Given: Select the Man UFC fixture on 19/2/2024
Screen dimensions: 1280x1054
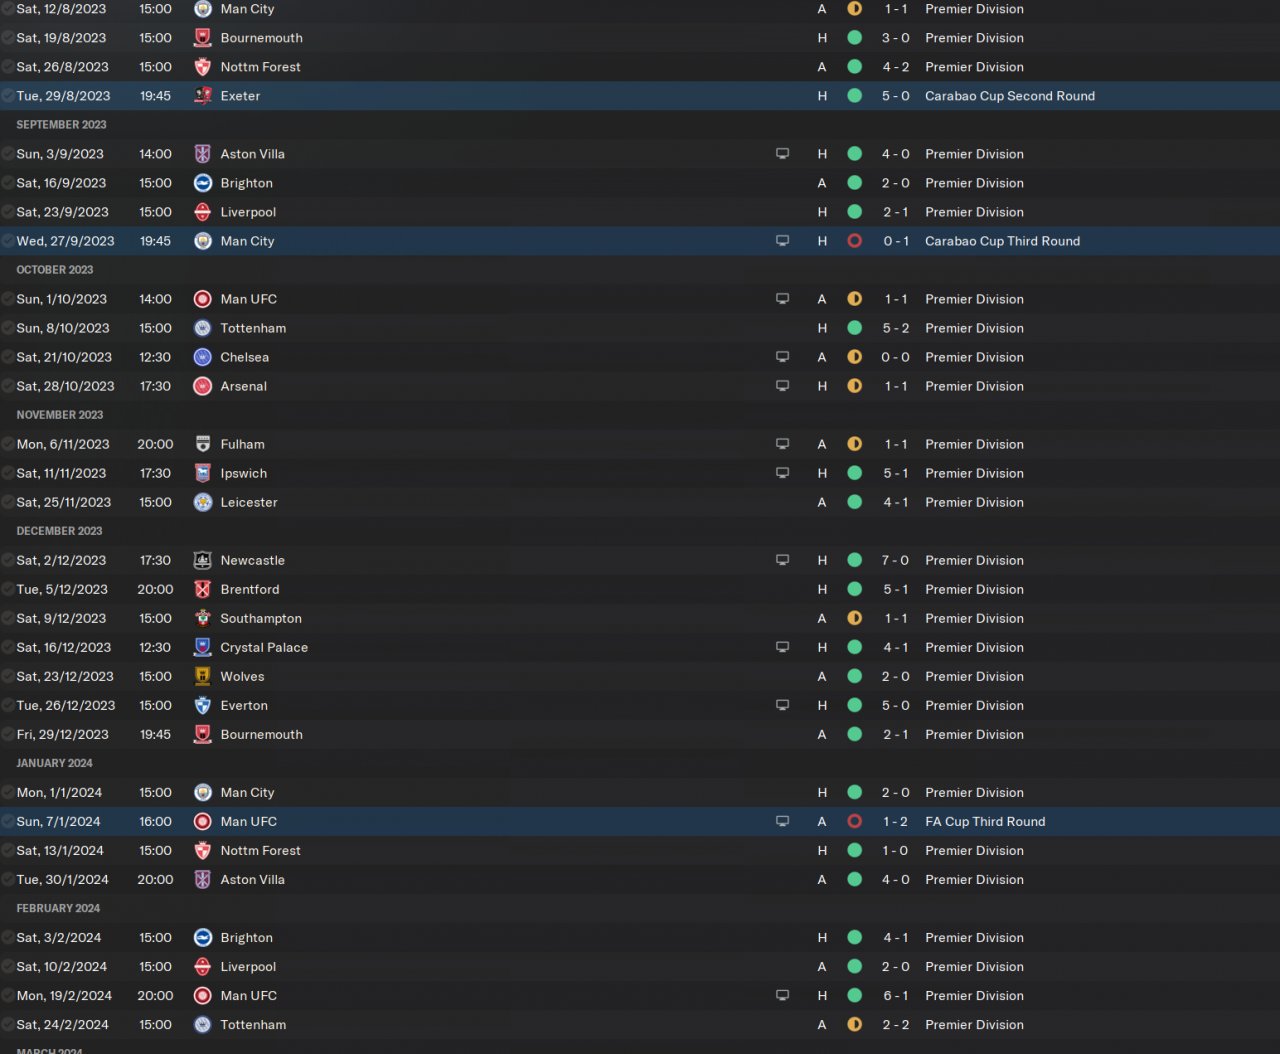Looking at the screenshot, I should click(x=640, y=995).
